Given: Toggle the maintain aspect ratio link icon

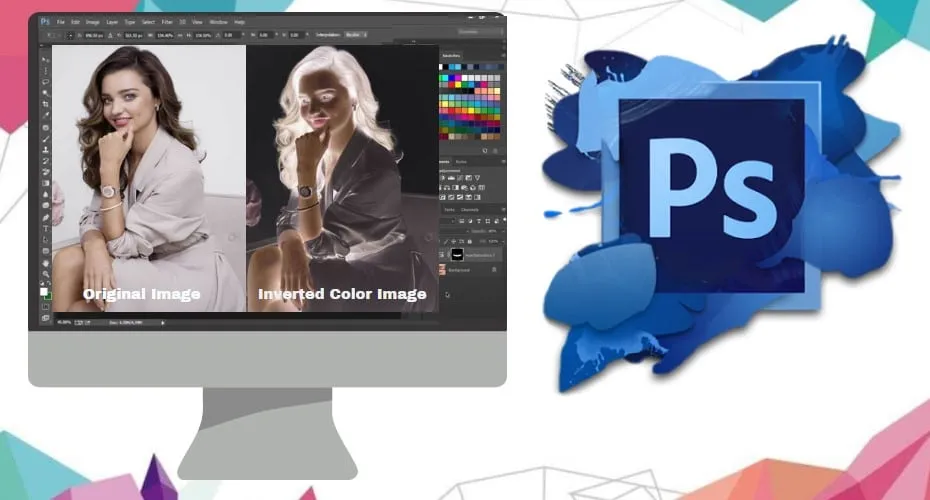Looking at the screenshot, I should [180, 36].
